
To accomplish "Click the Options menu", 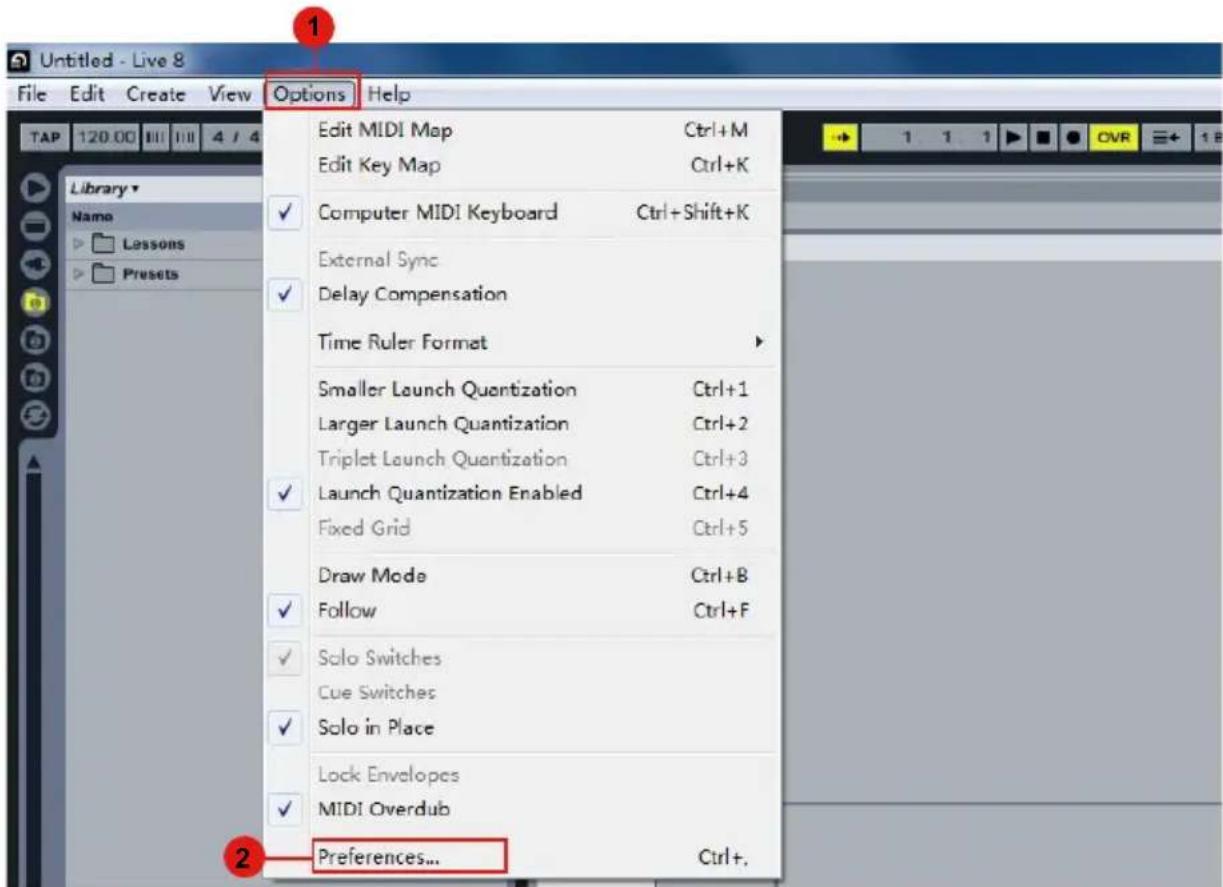I will click(310, 94).
